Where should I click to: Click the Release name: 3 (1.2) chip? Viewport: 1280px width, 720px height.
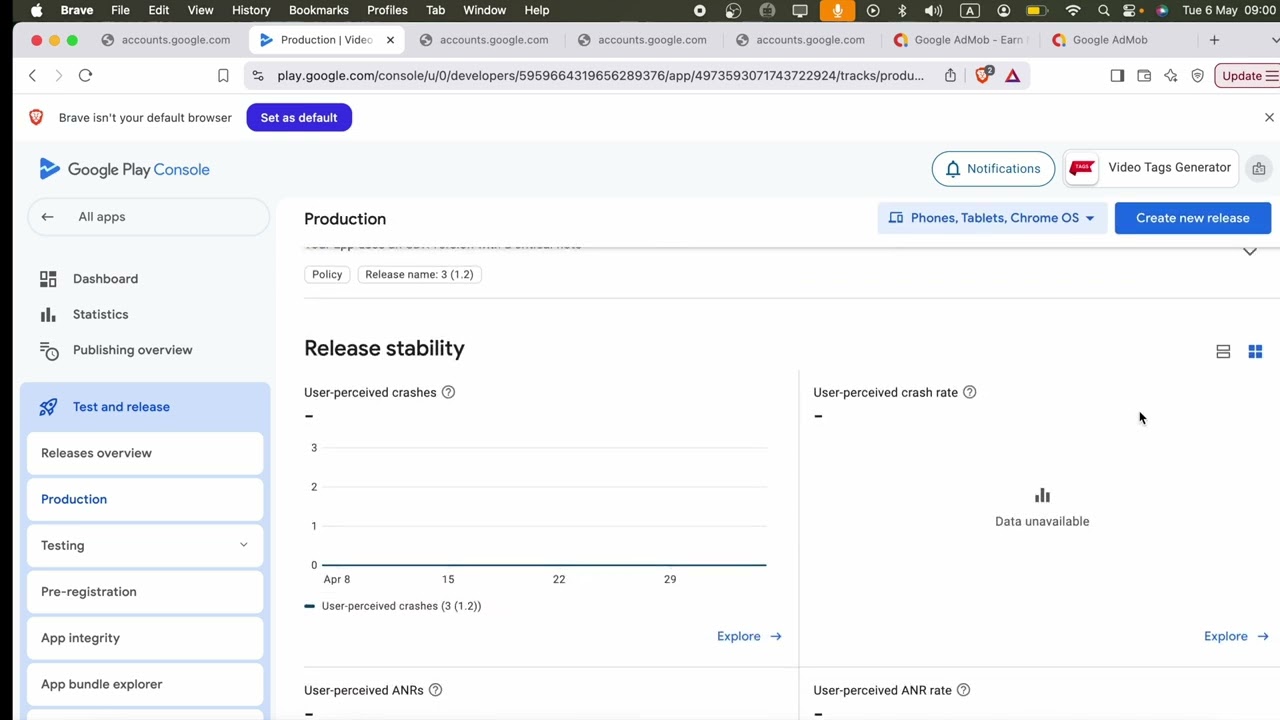point(419,274)
